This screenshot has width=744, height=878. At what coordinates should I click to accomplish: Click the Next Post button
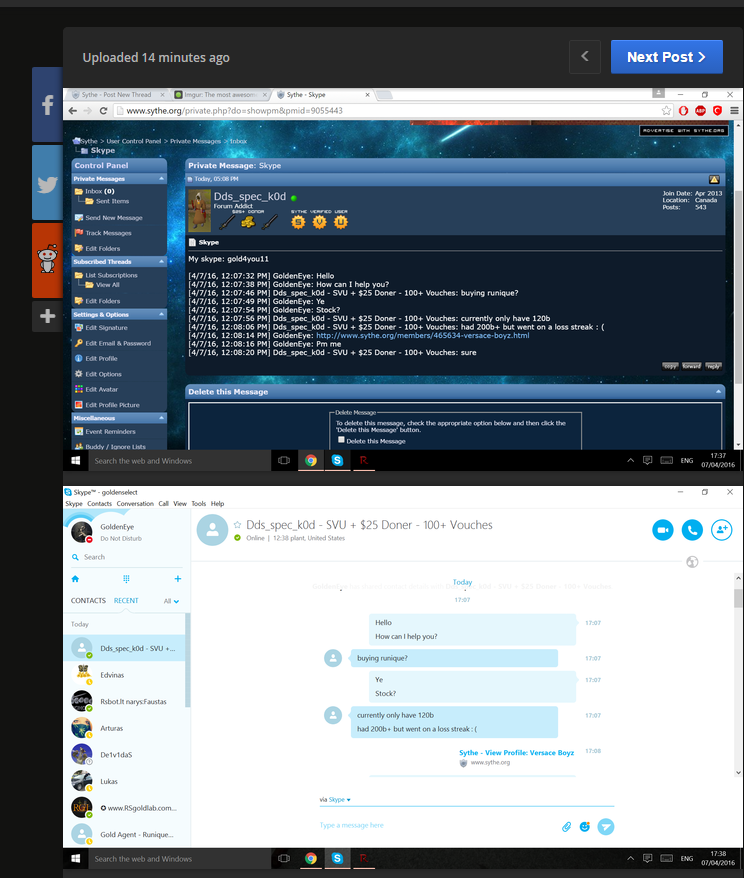[666, 57]
